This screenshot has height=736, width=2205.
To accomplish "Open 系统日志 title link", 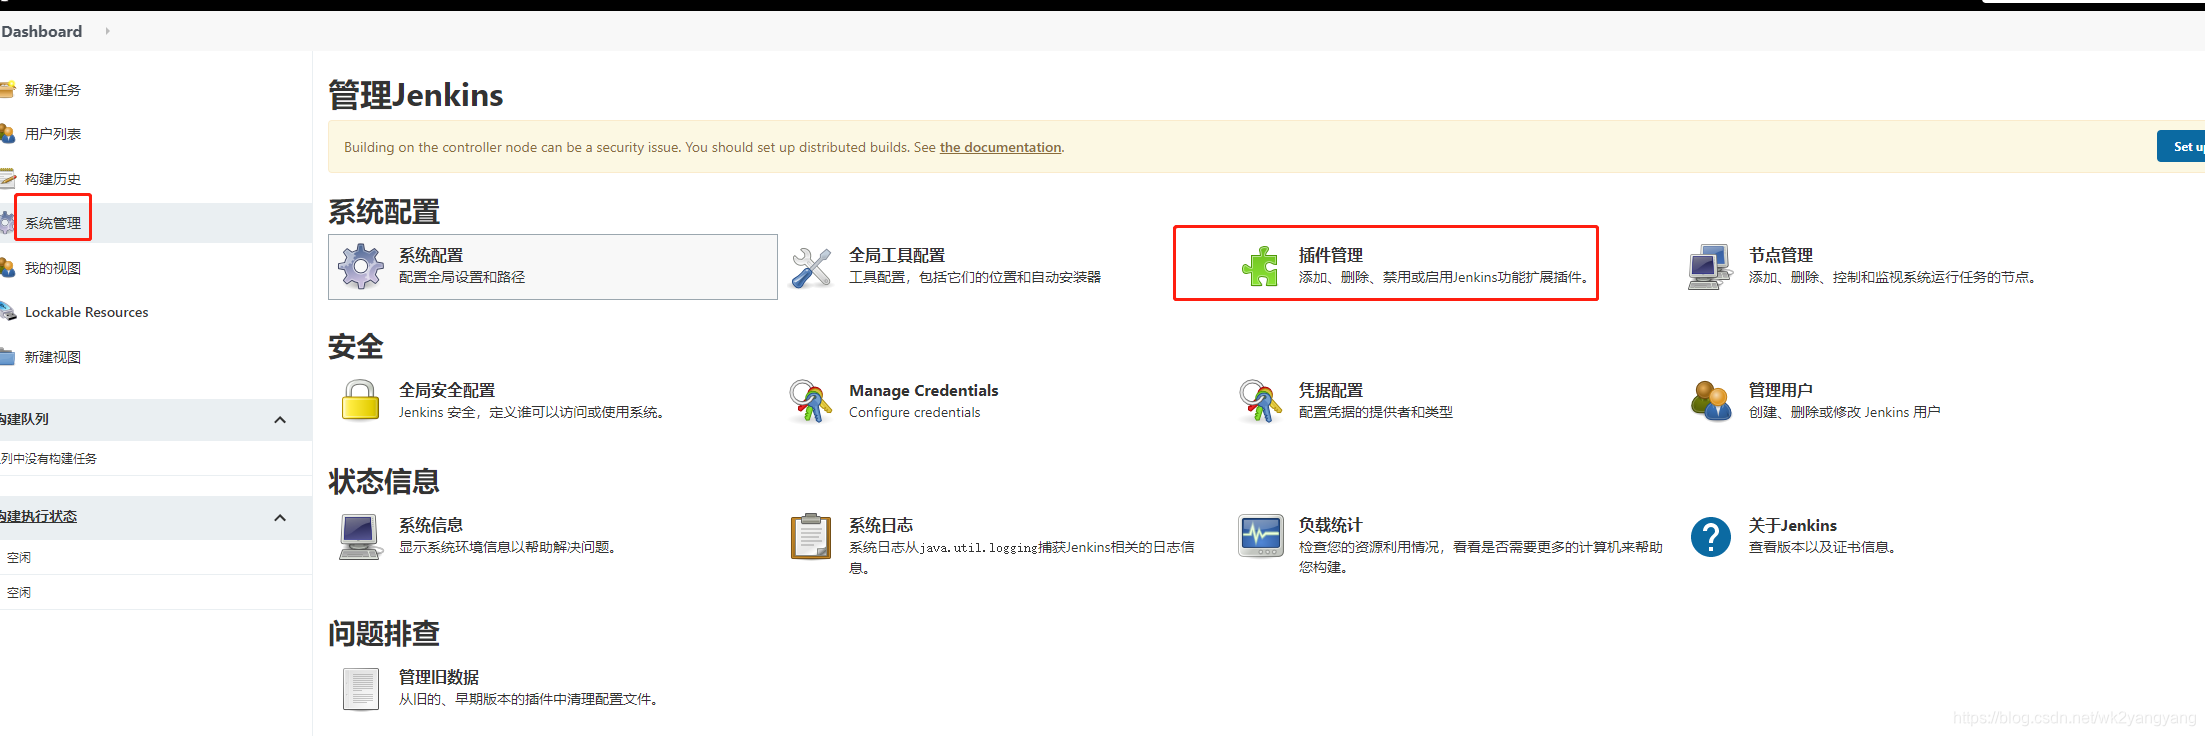I will coord(881,525).
